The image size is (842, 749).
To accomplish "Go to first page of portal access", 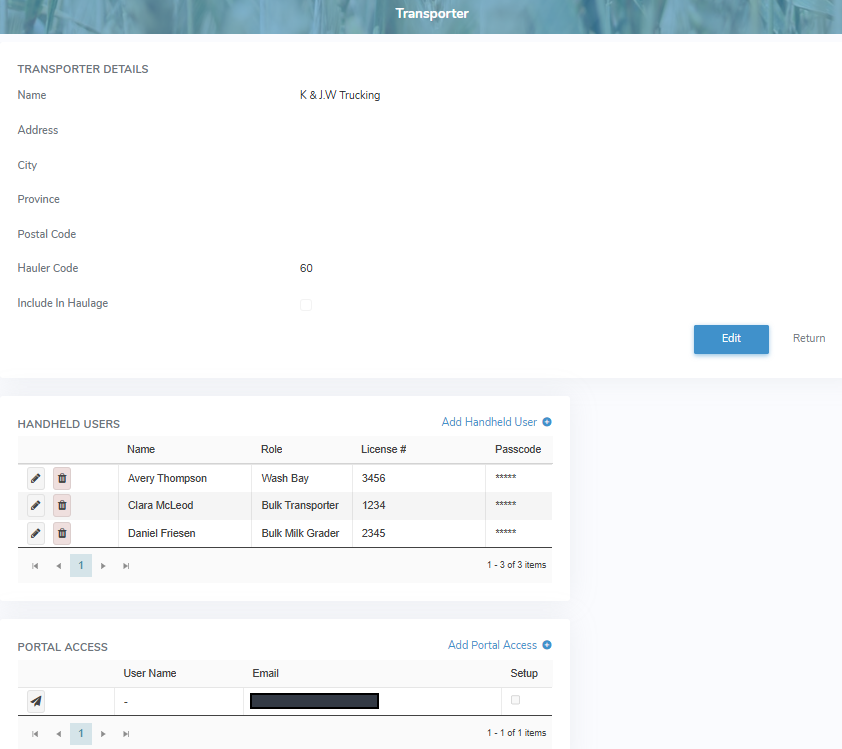I will click(35, 734).
